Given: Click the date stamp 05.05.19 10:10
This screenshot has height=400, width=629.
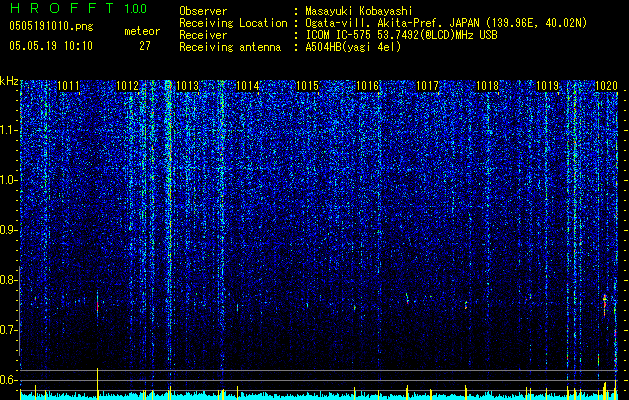Looking at the screenshot, I should (x=51, y=46).
